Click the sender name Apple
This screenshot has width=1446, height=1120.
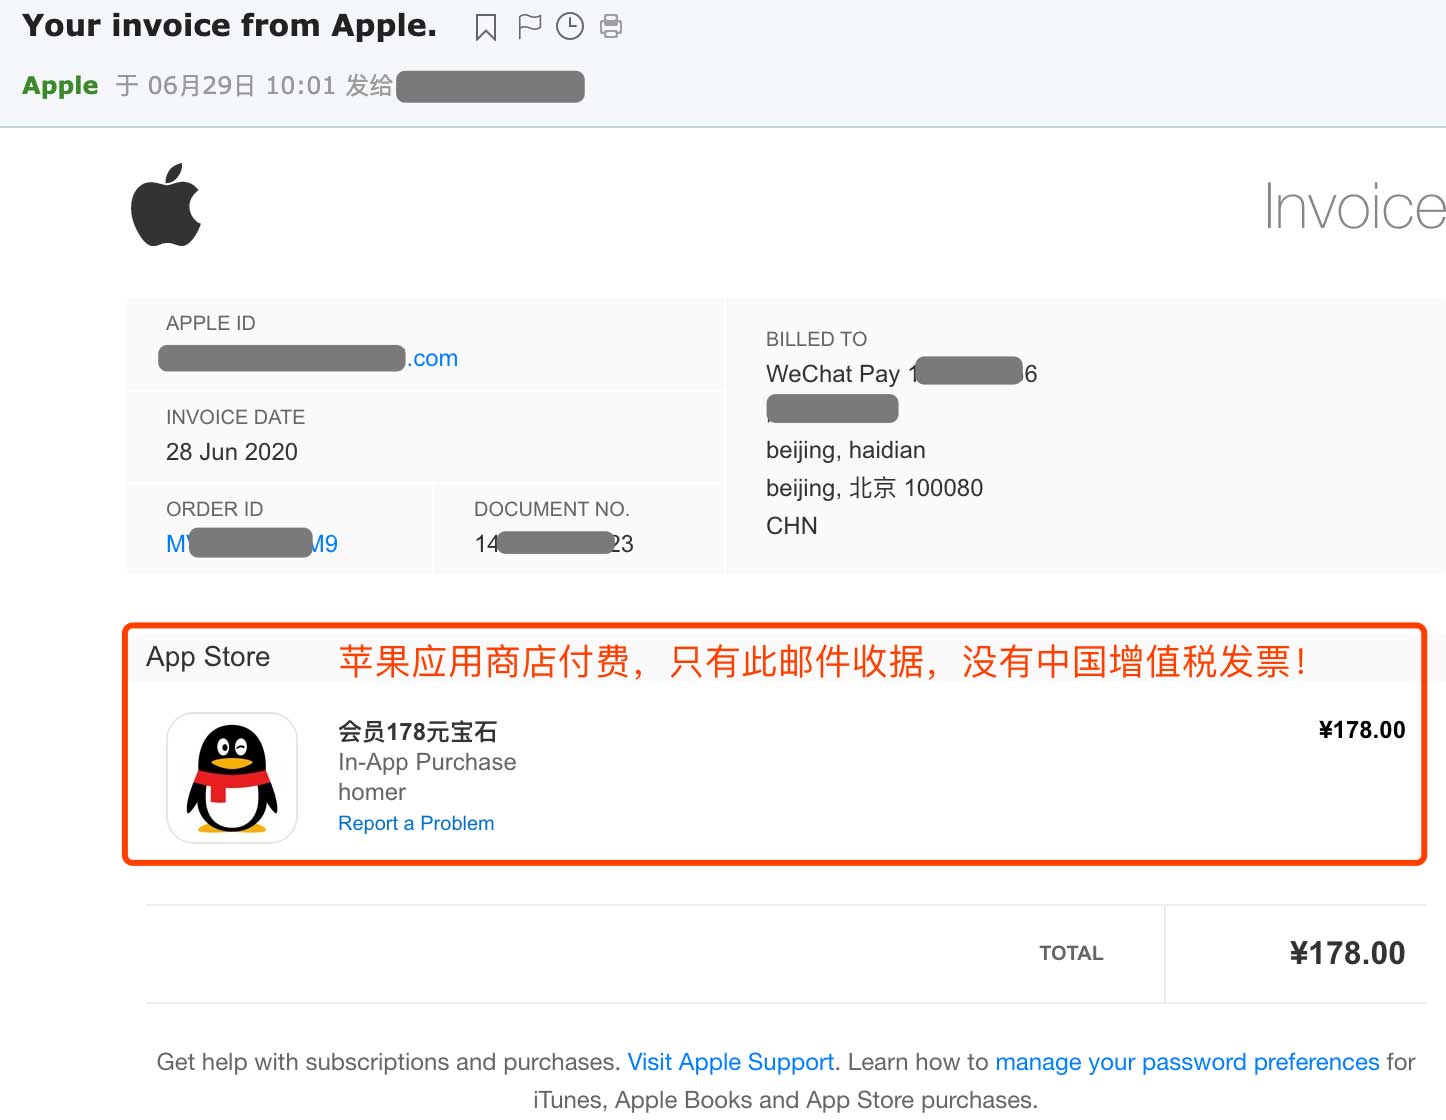pyautogui.click(x=60, y=86)
